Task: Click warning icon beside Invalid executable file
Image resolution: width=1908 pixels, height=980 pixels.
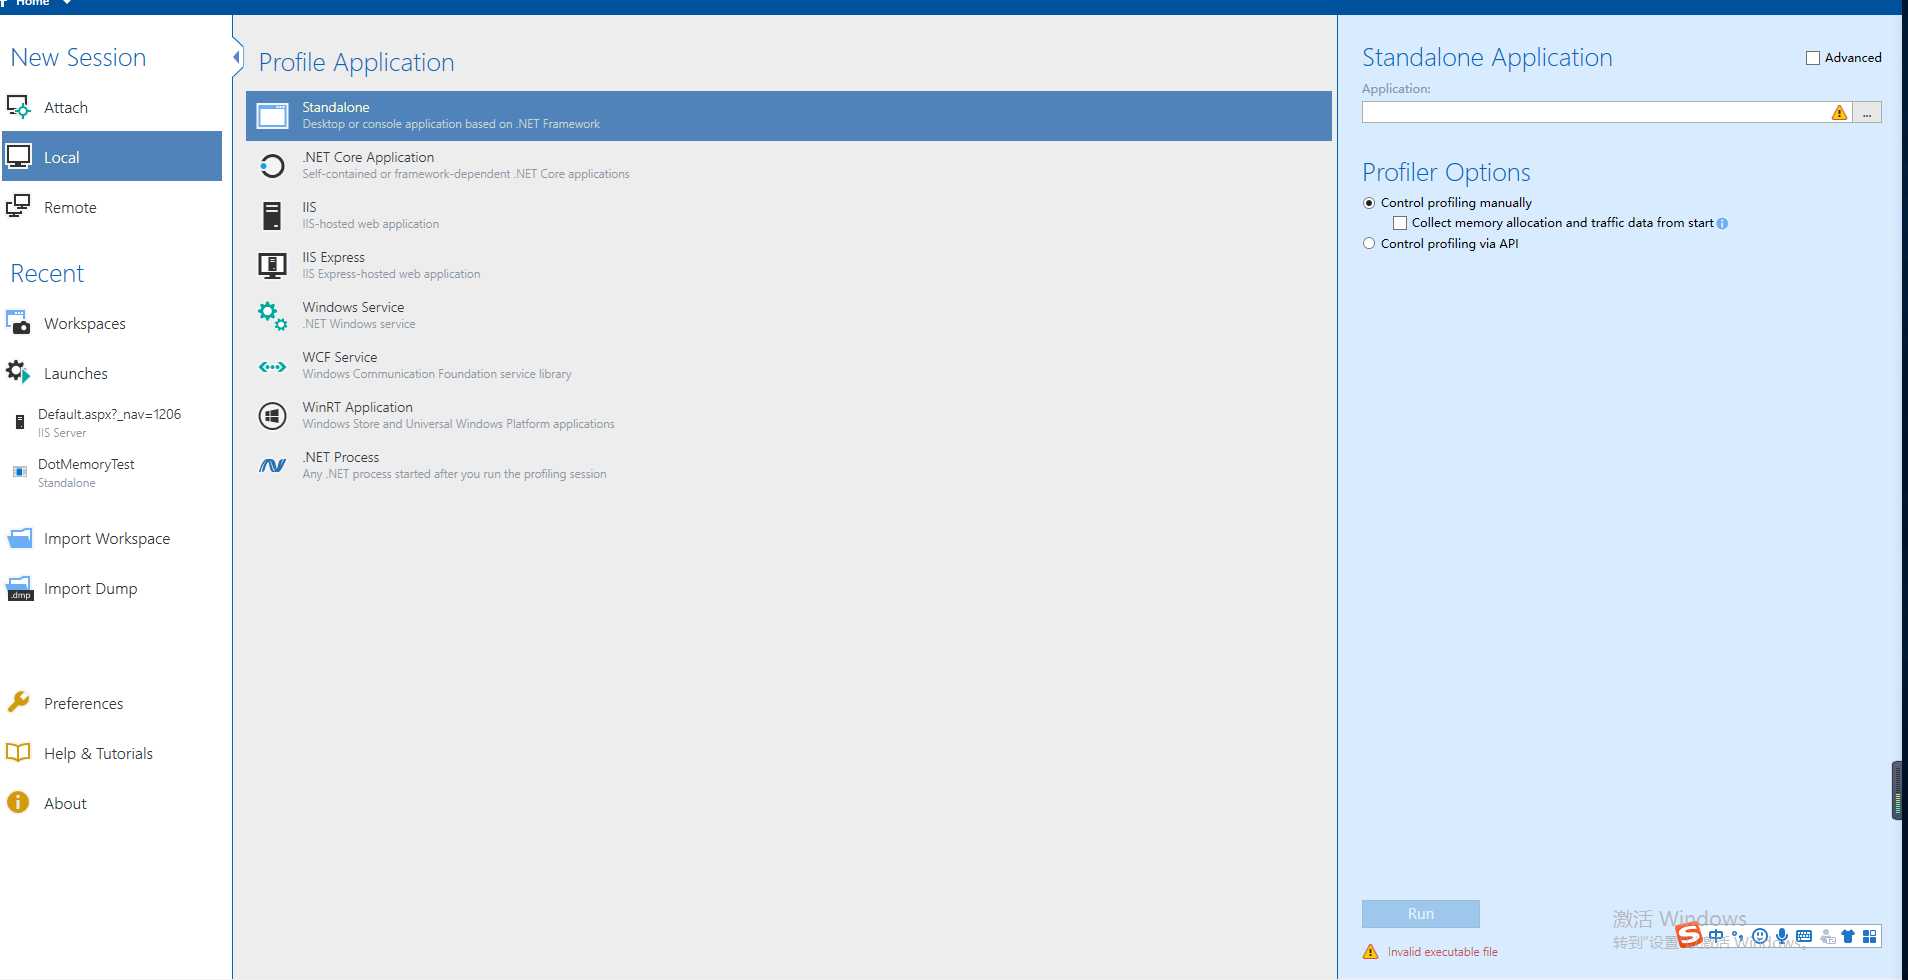Action: click(x=1370, y=952)
